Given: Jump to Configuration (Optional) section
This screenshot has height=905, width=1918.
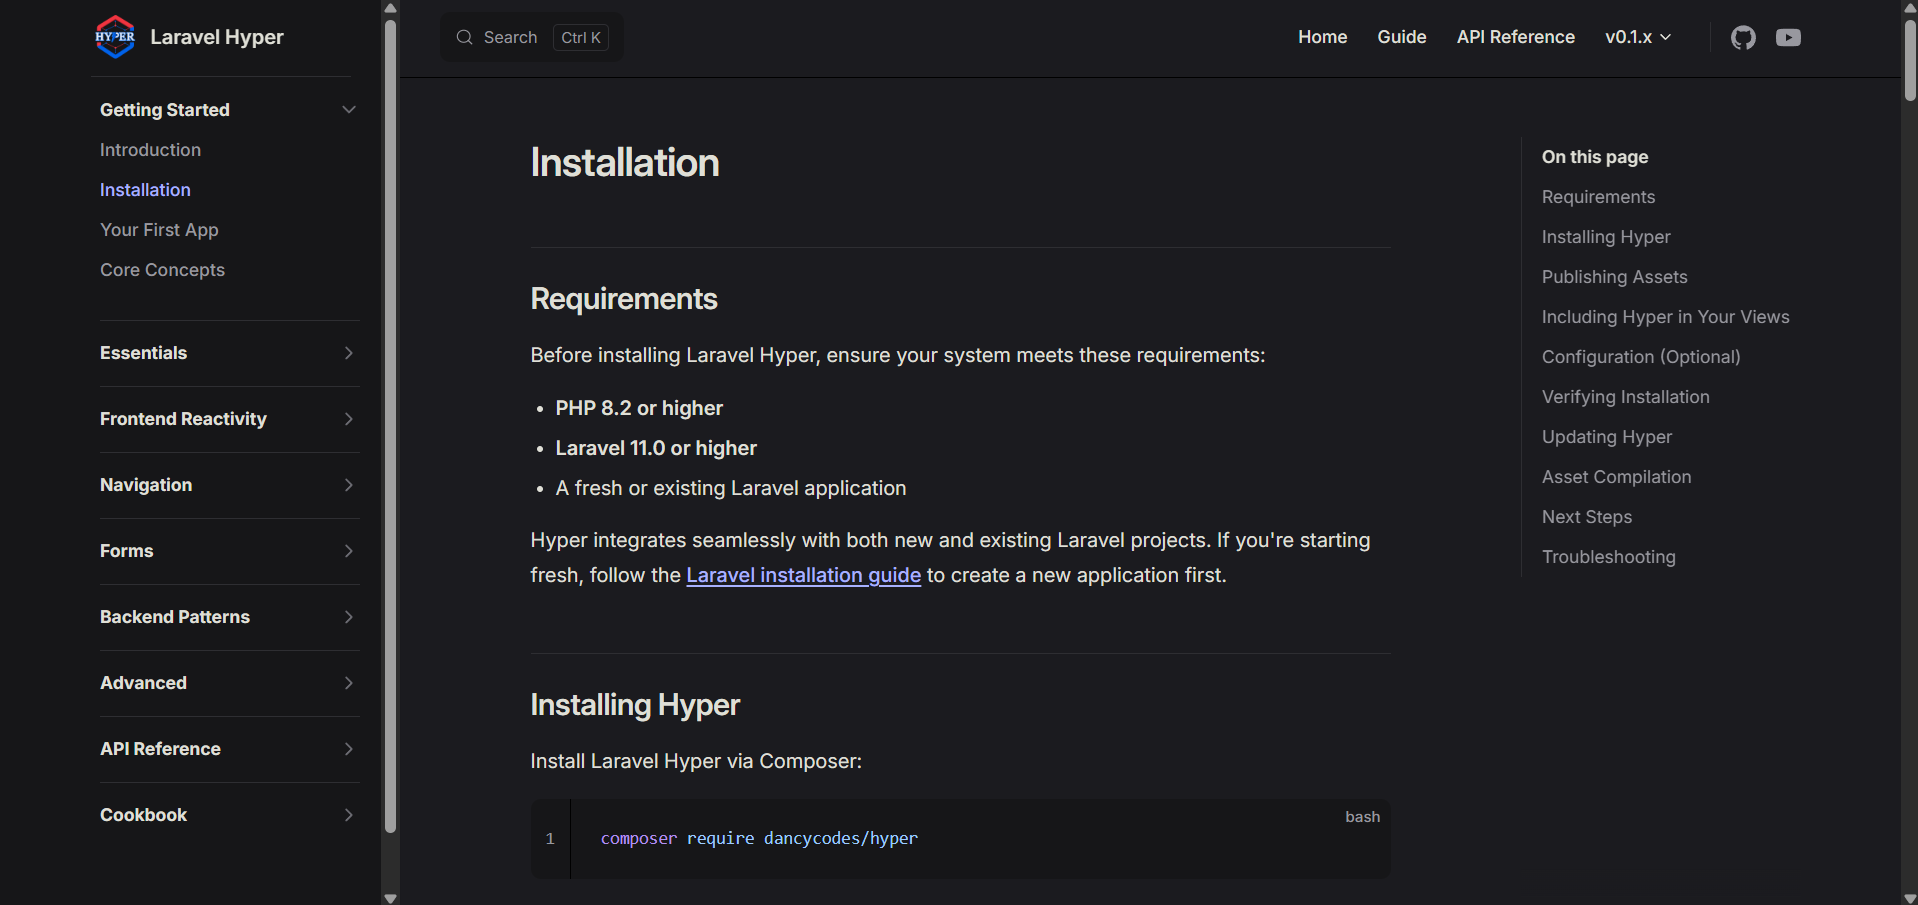Looking at the screenshot, I should pyautogui.click(x=1641, y=357).
